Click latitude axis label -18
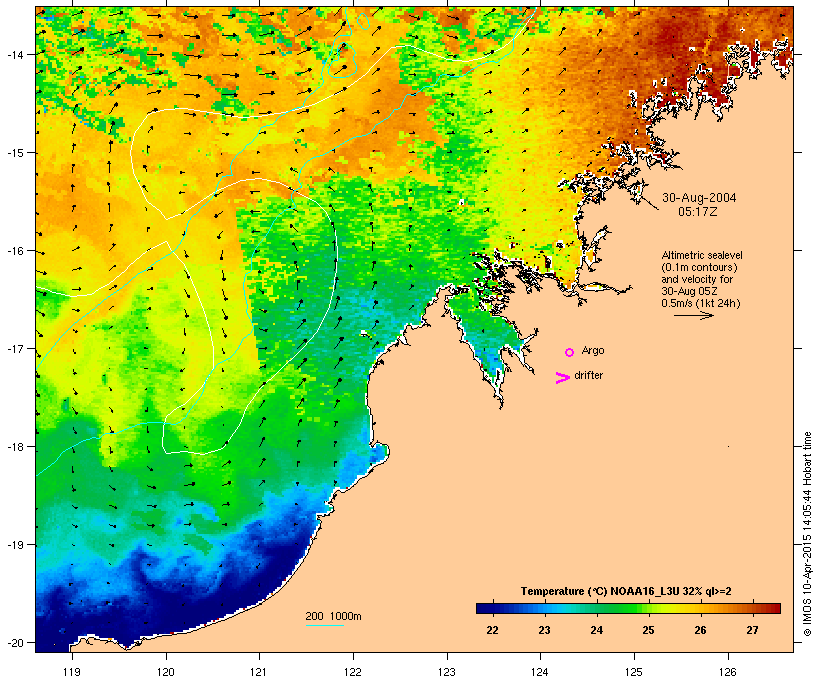The height and width of the screenshot is (680, 820). [x=15, y=447]
